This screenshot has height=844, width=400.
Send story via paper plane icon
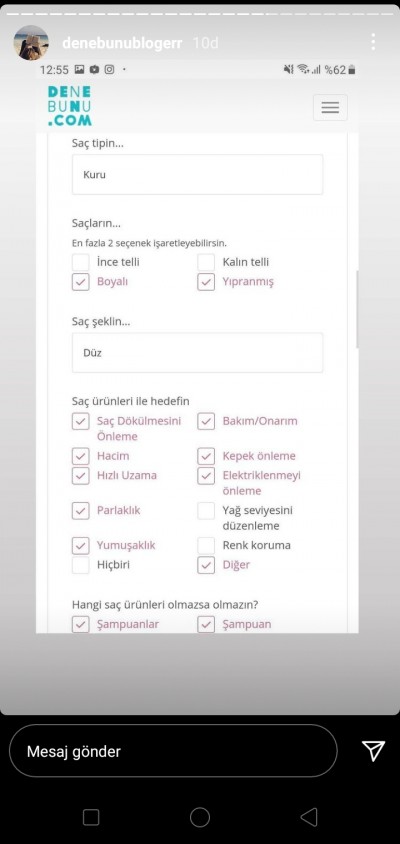pyautogui.click(x=373, y=750)
